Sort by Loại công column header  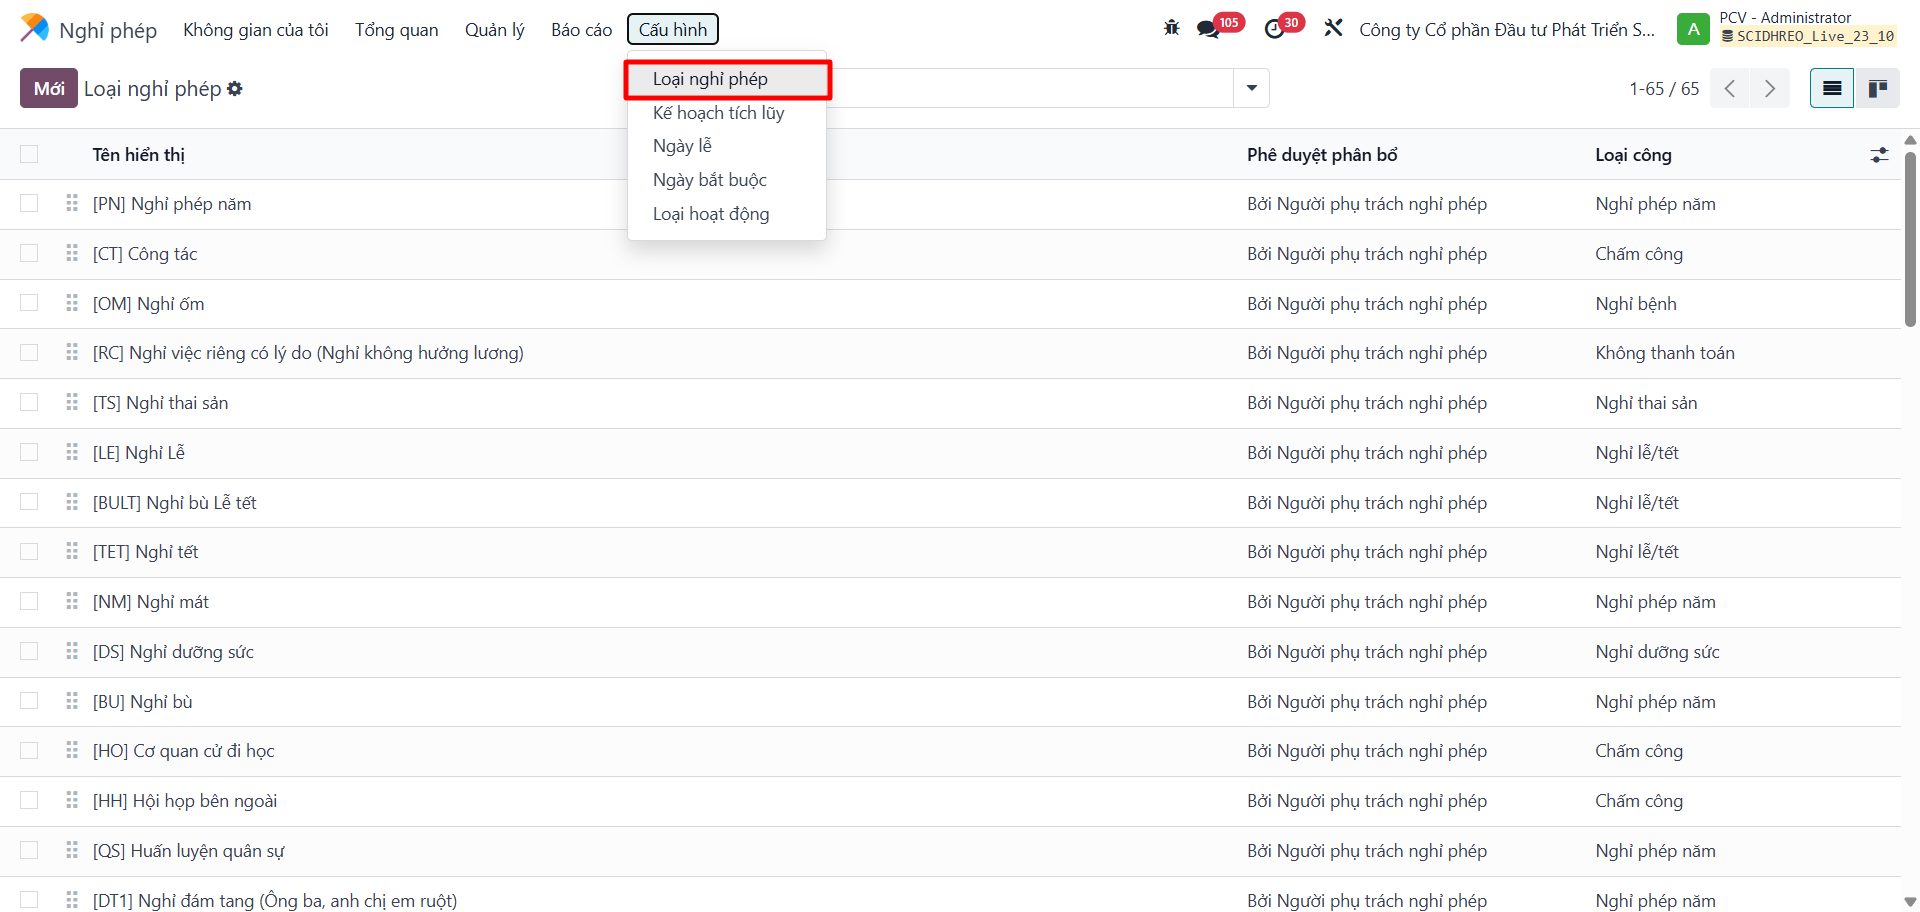tap(1633, 155)
